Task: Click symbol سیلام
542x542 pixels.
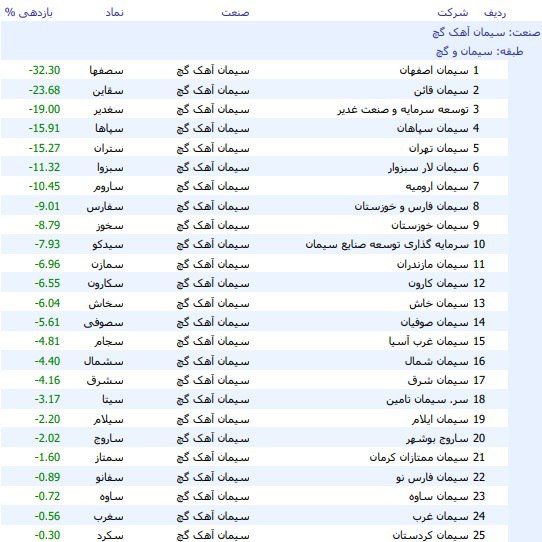Action: tap(109, 420)
